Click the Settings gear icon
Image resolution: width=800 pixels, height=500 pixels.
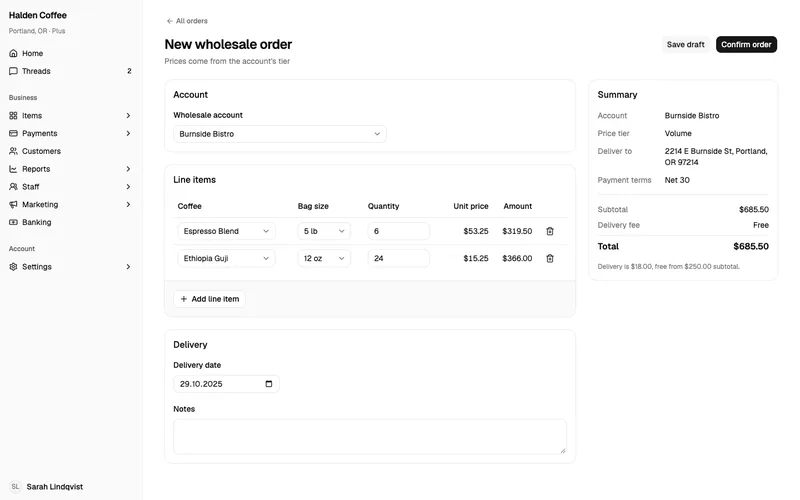click(x=13, y=267)
